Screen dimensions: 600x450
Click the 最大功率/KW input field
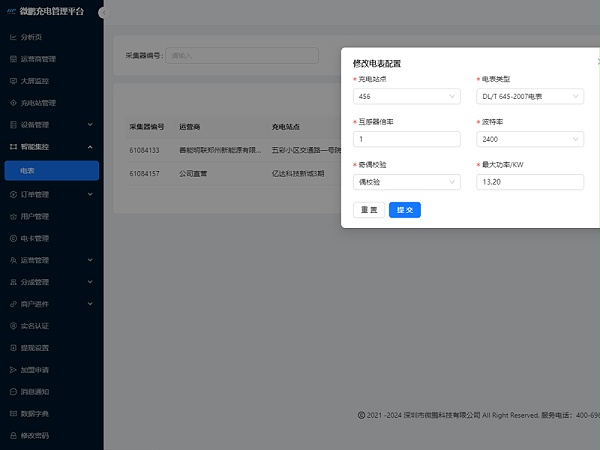pos(530,182)
